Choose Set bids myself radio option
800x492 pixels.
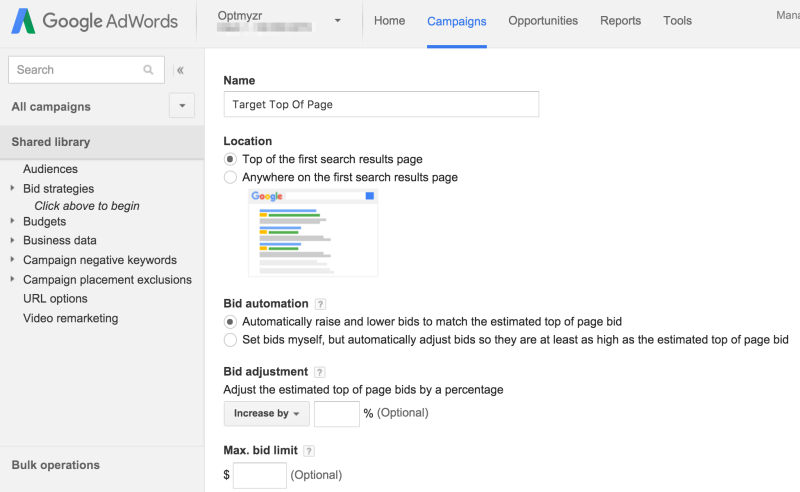(230, 340)
